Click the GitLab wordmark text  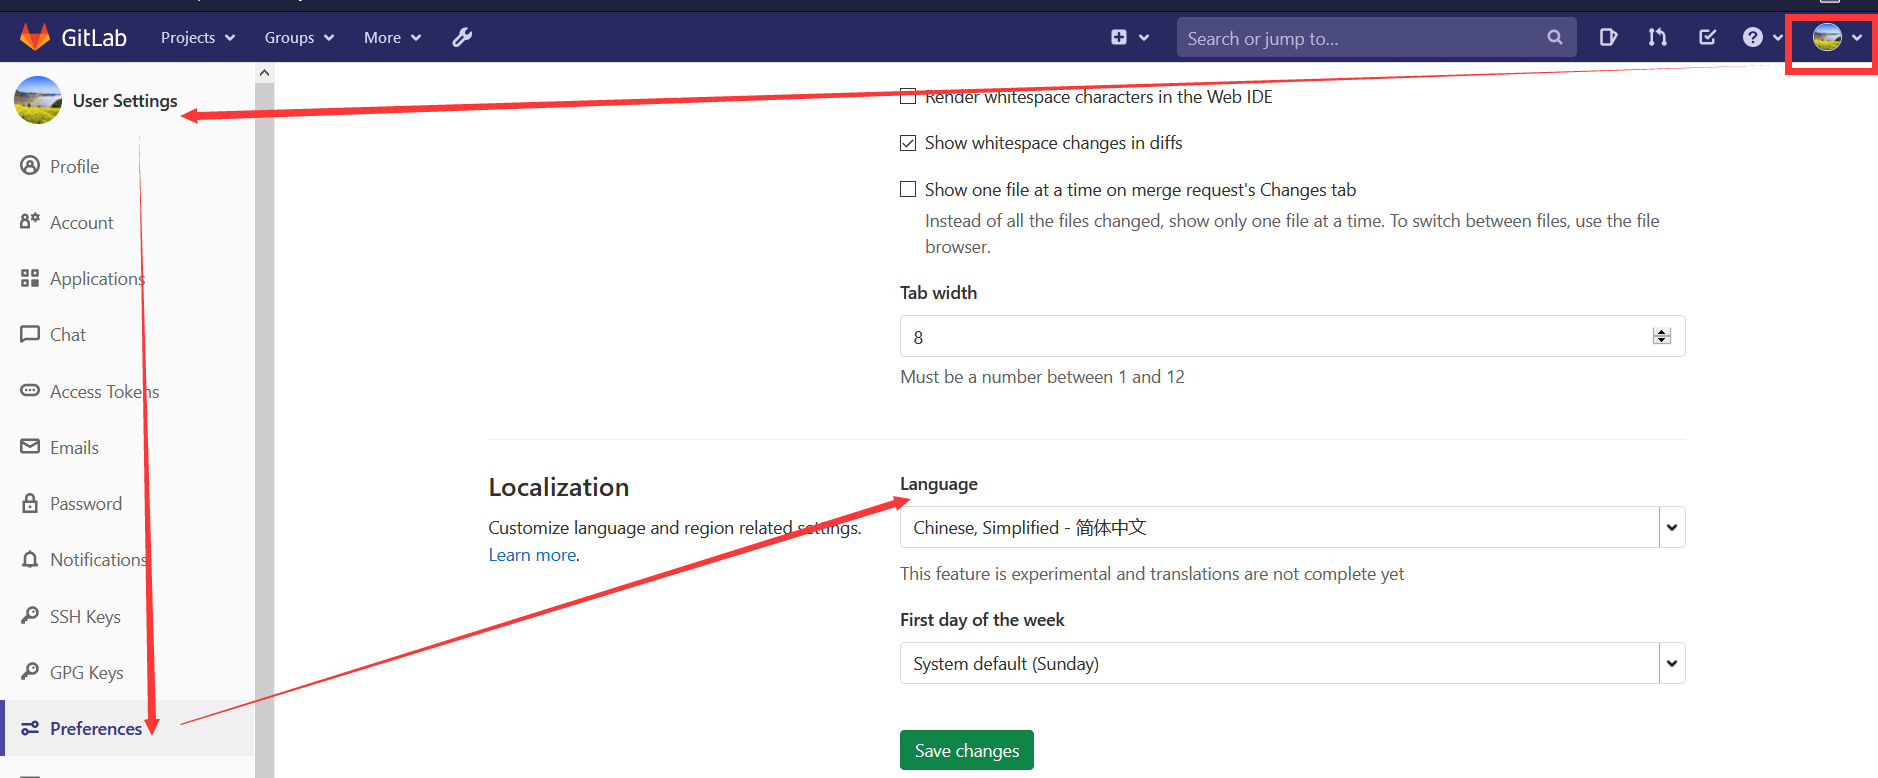(94, 38)
